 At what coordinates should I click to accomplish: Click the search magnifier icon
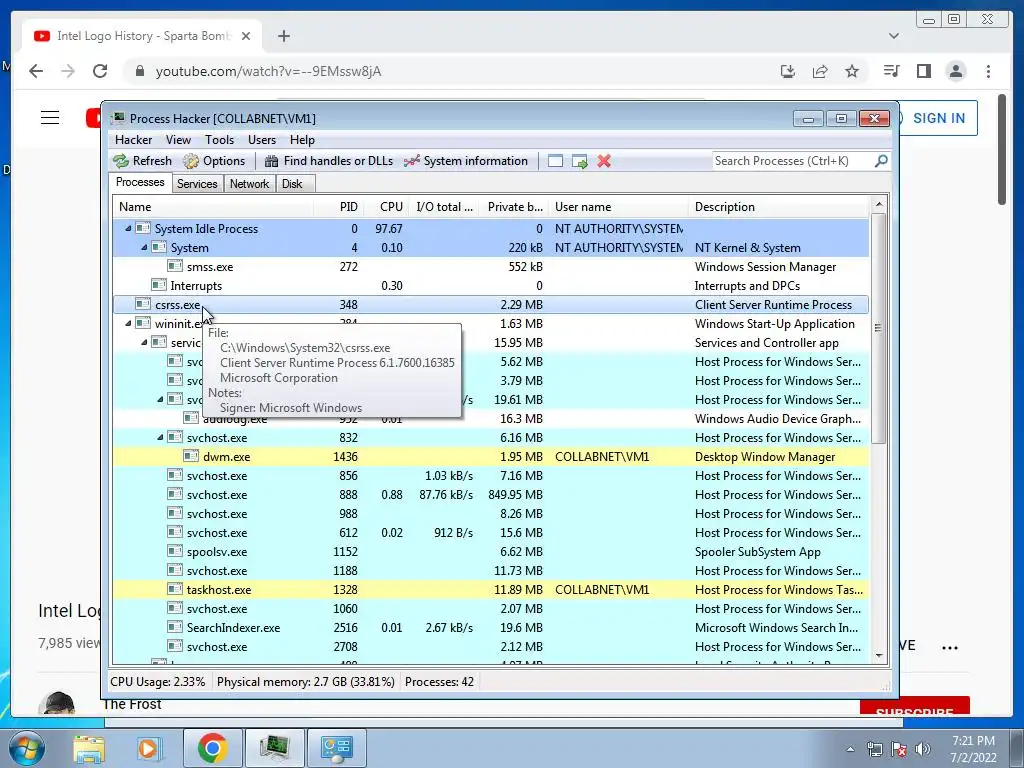click(x=881, y=161)
